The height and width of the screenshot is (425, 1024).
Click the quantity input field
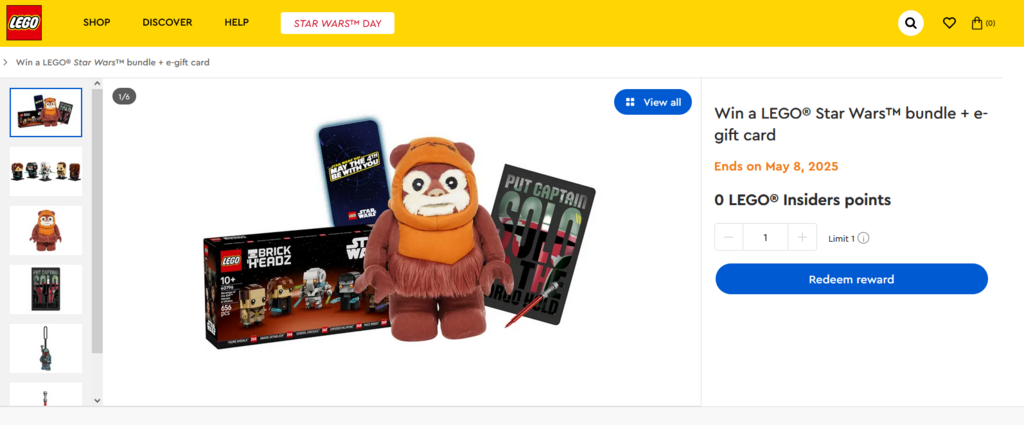click(x=765, y=238)
